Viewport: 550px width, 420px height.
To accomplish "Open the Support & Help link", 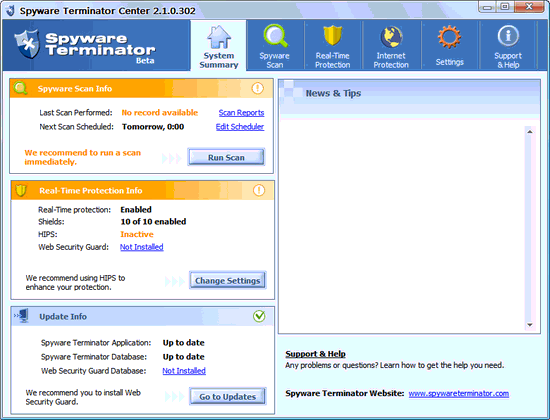I will tap(315, 354).
